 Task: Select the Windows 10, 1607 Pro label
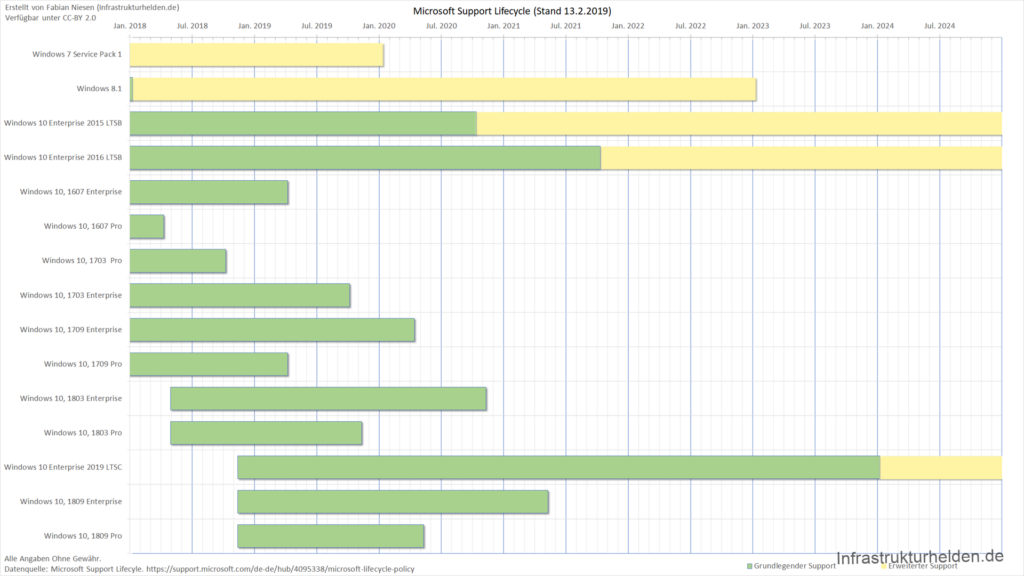[83, 226]
